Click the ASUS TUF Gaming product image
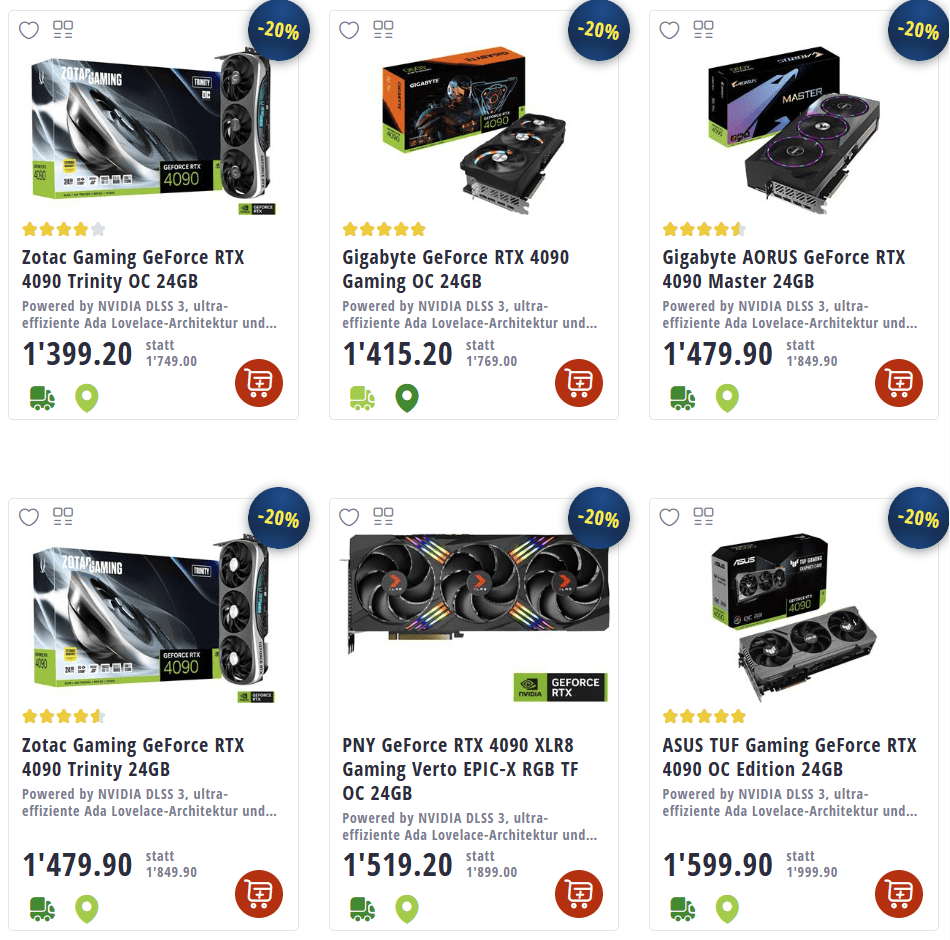Image resolution: width=950 pixels, height=940 pixels. click(x=794, y=618)
